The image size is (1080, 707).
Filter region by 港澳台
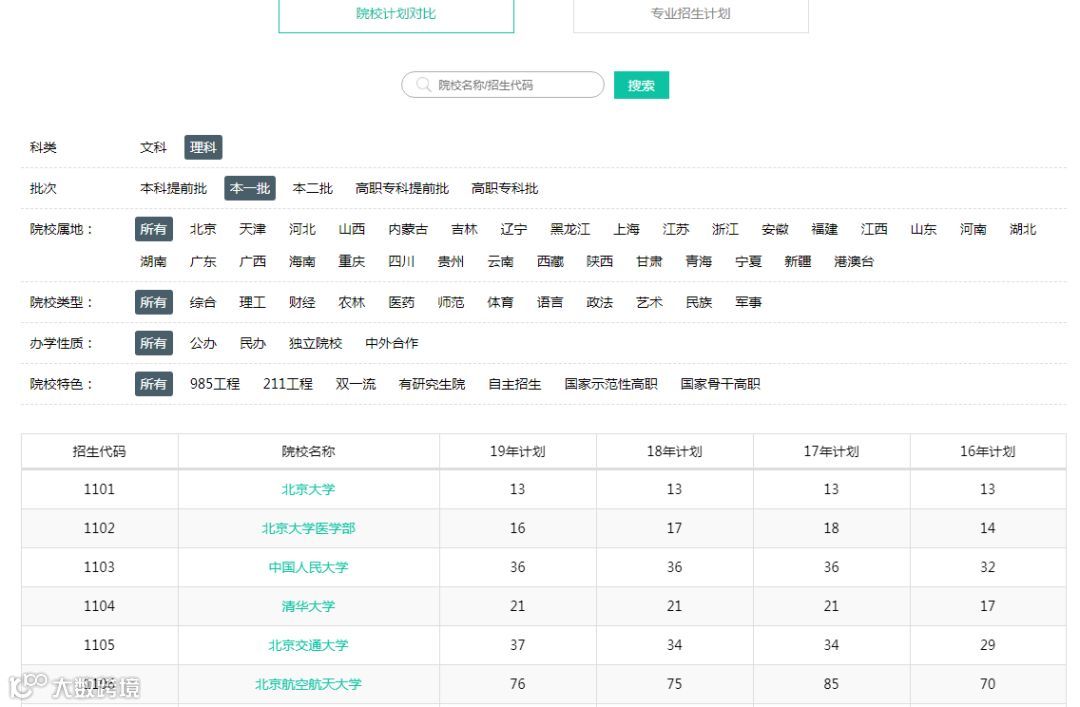pos(854,262)
